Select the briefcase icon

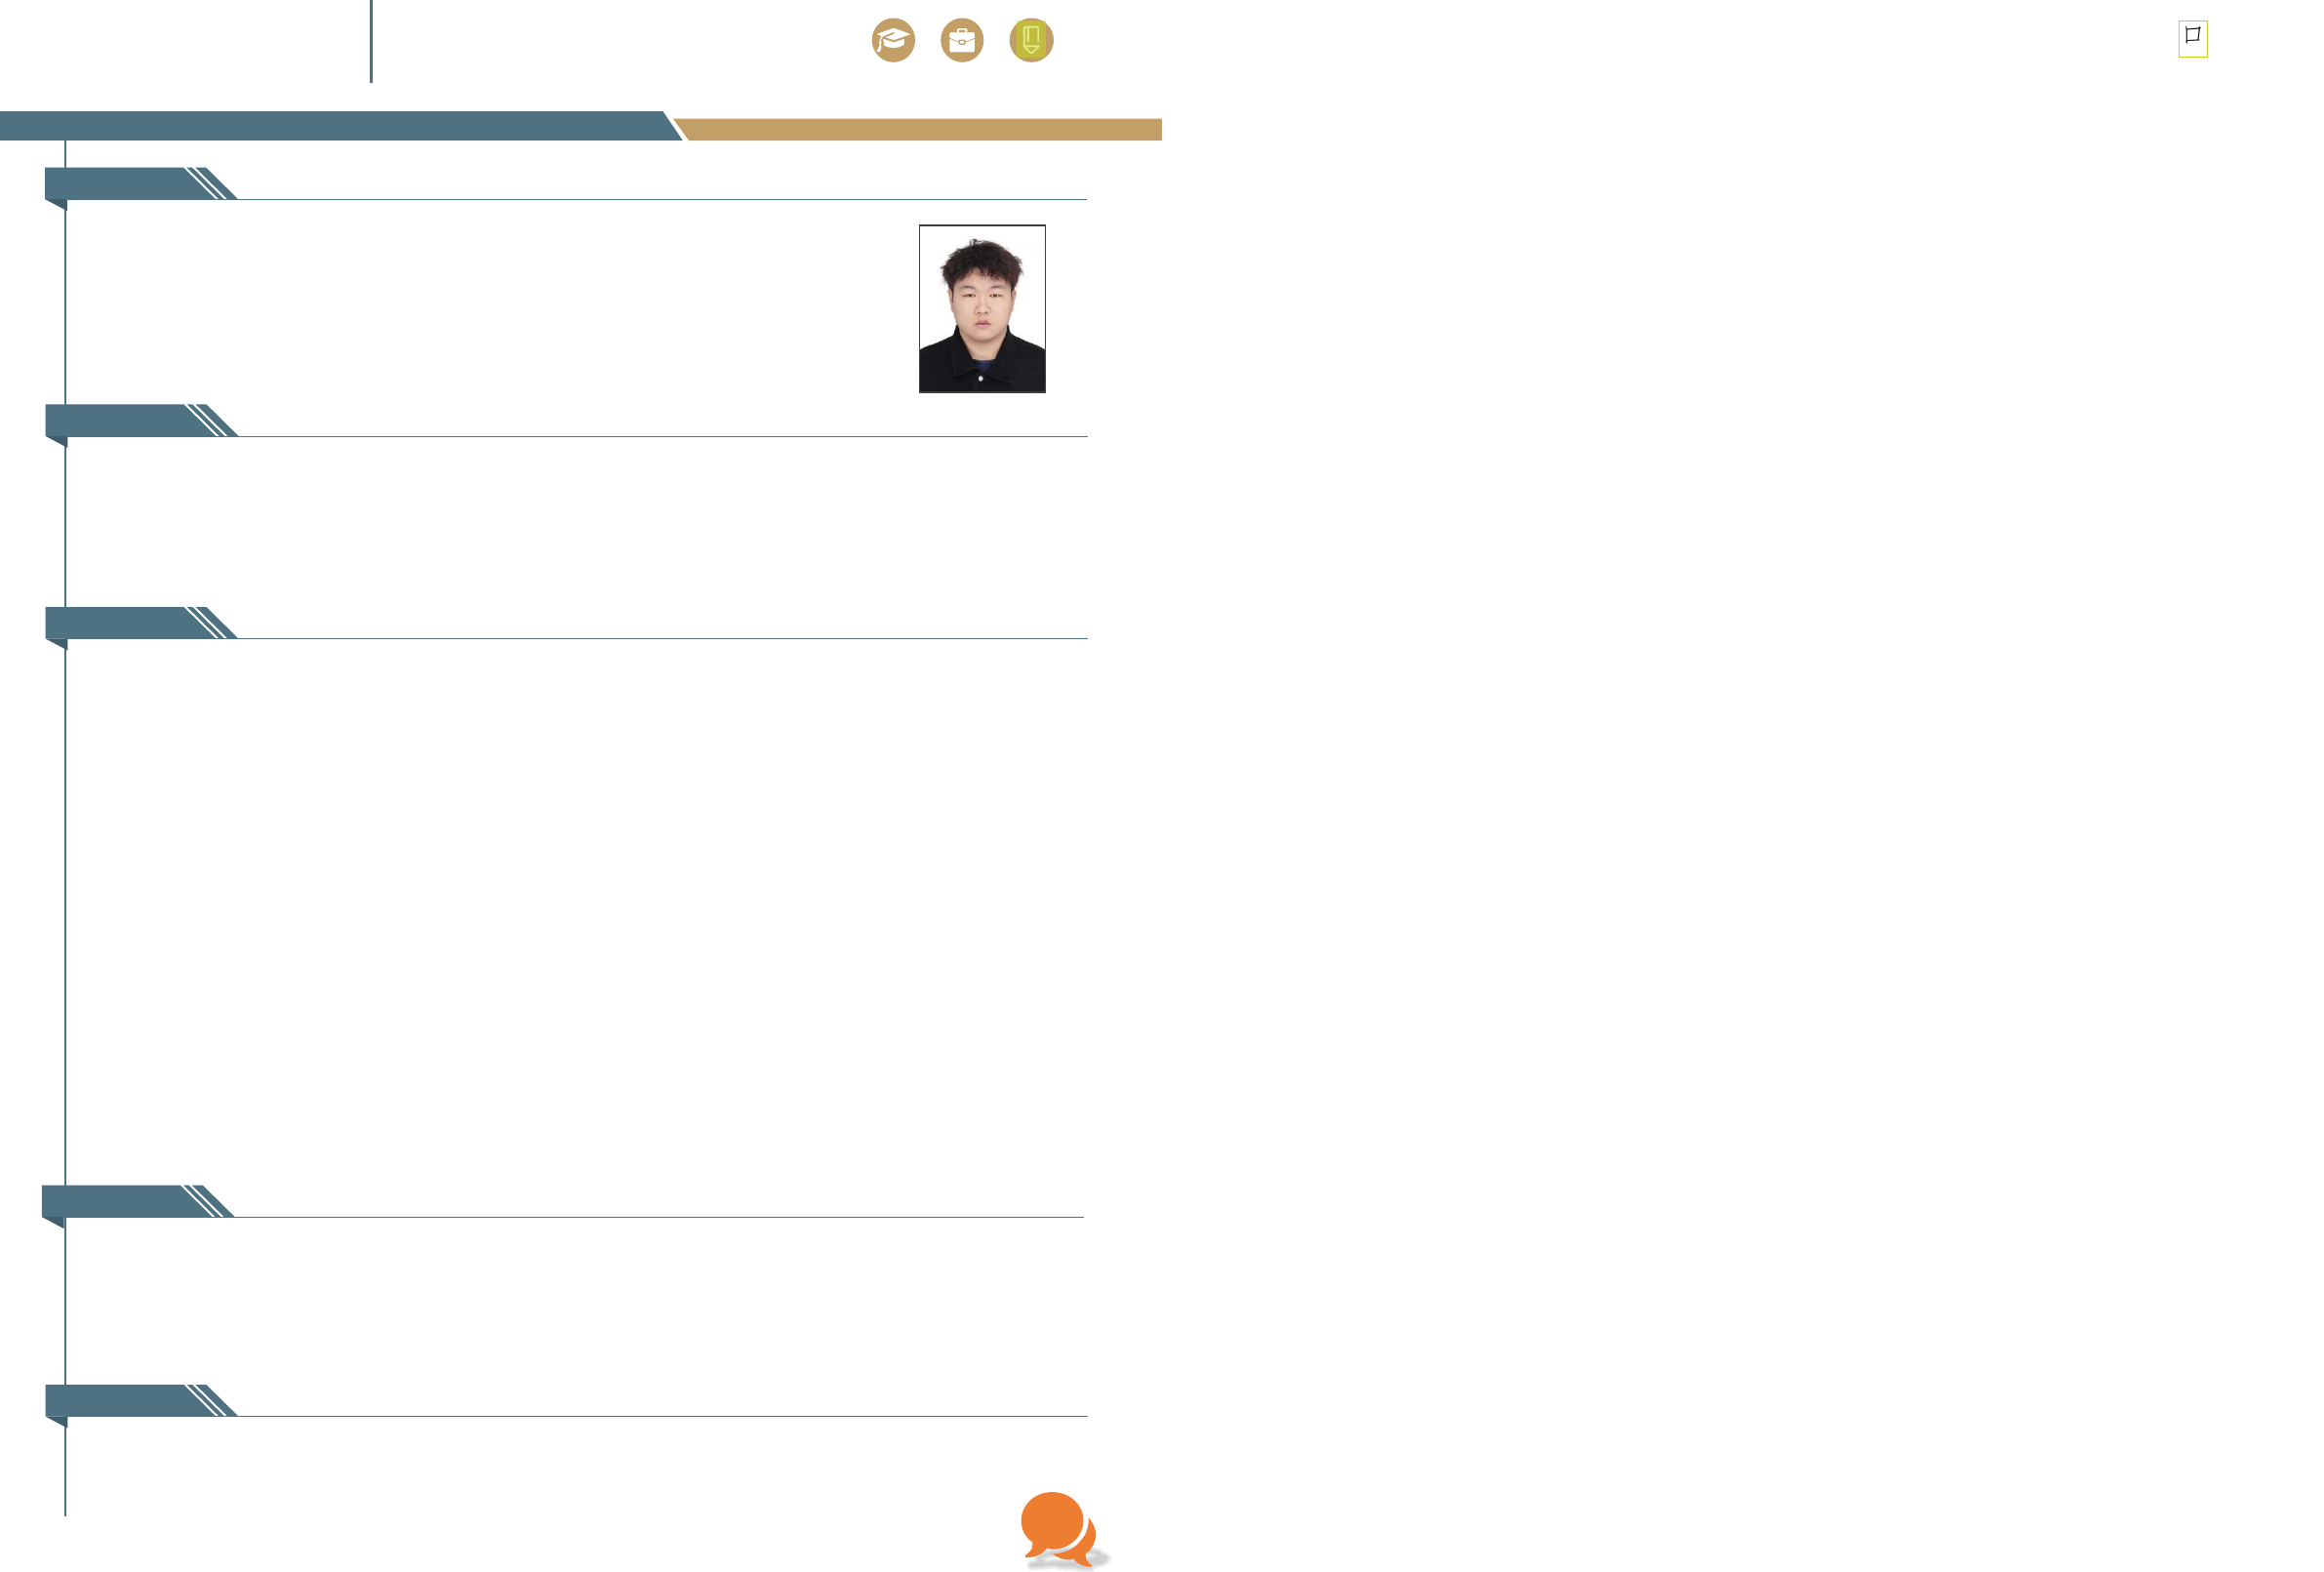pyautogui.click(x=962, y=41)
